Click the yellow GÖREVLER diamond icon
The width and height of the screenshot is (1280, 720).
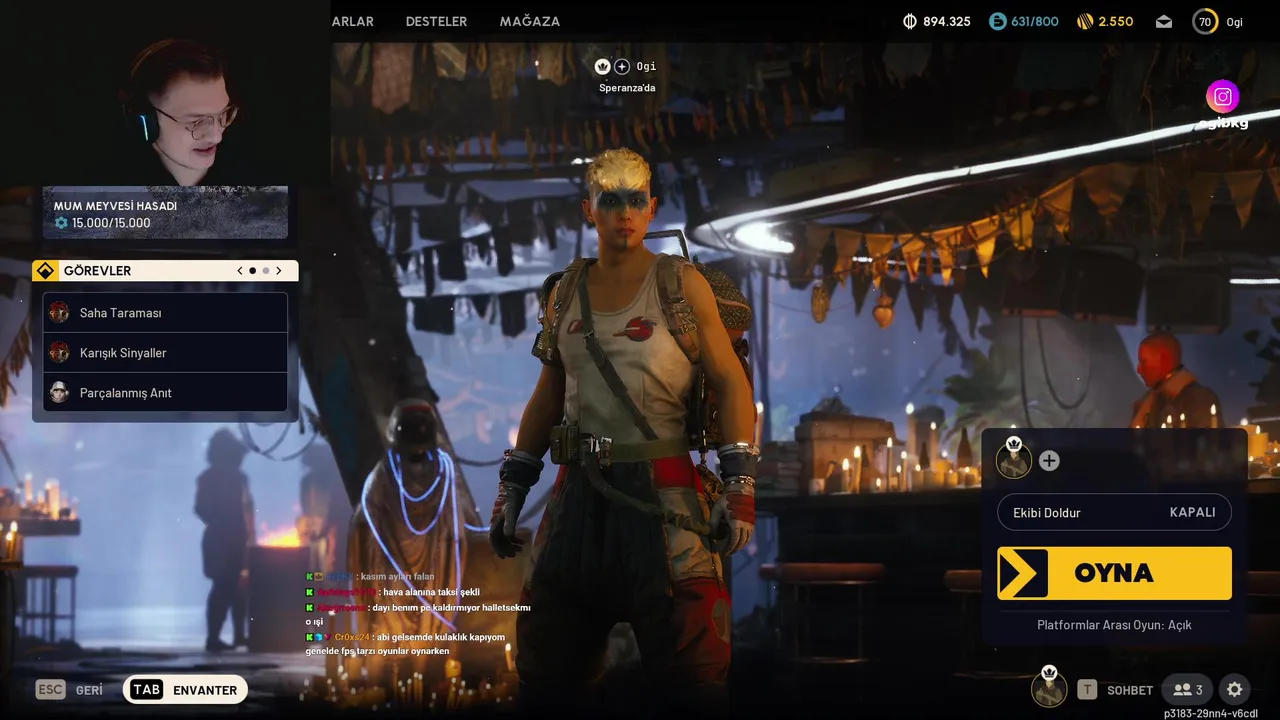tap(46, 271)
